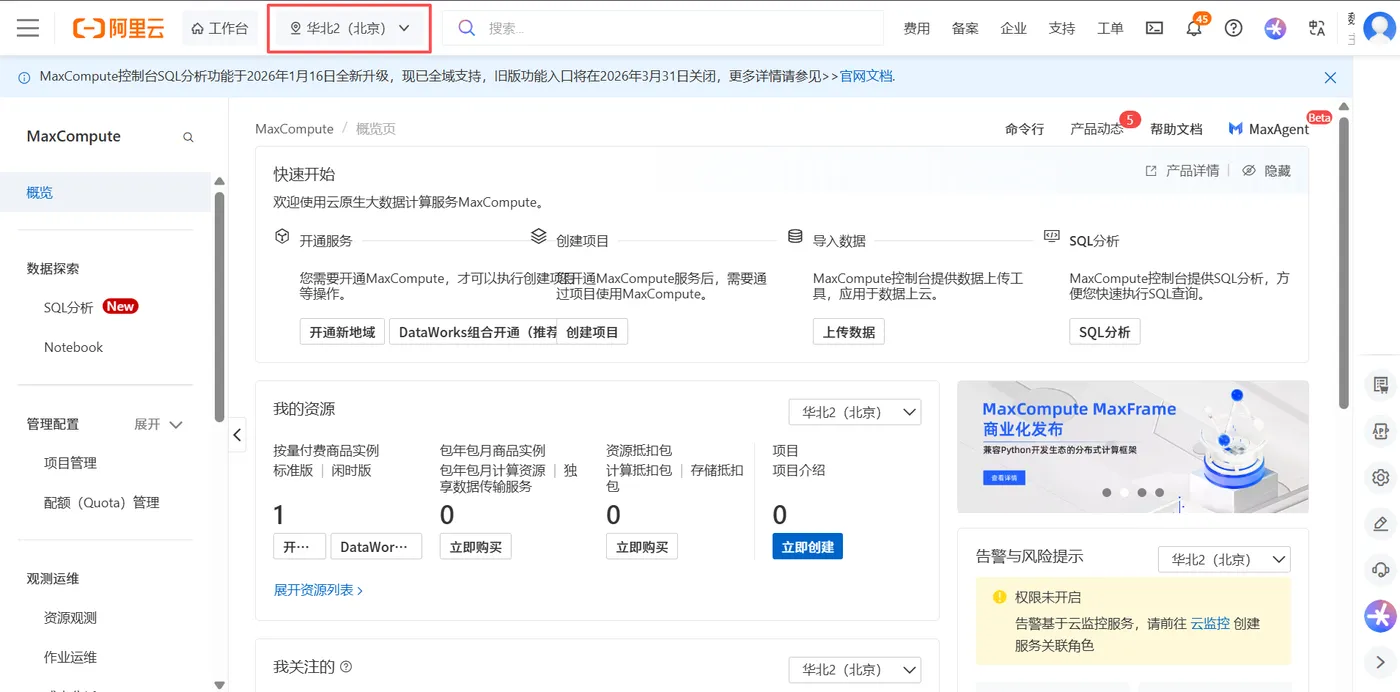Click the code scan icon in right toolbar
Screen dimensions: 1400x692
coord(1381,431)
